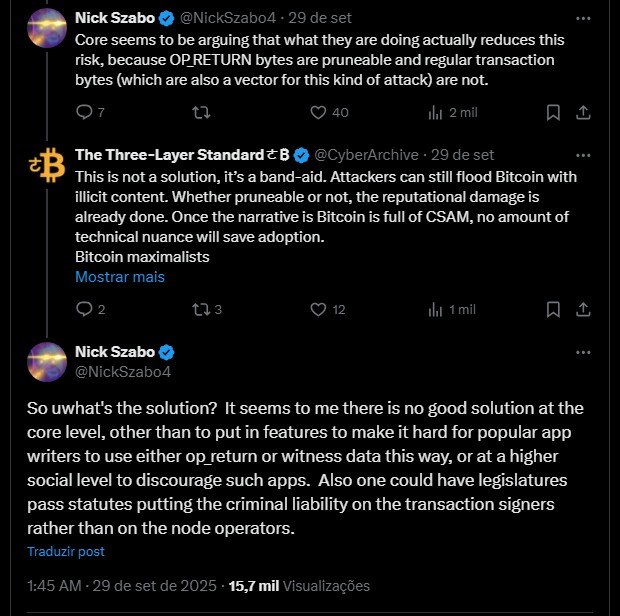Click Traduzir post link

(x=65, y=551)
